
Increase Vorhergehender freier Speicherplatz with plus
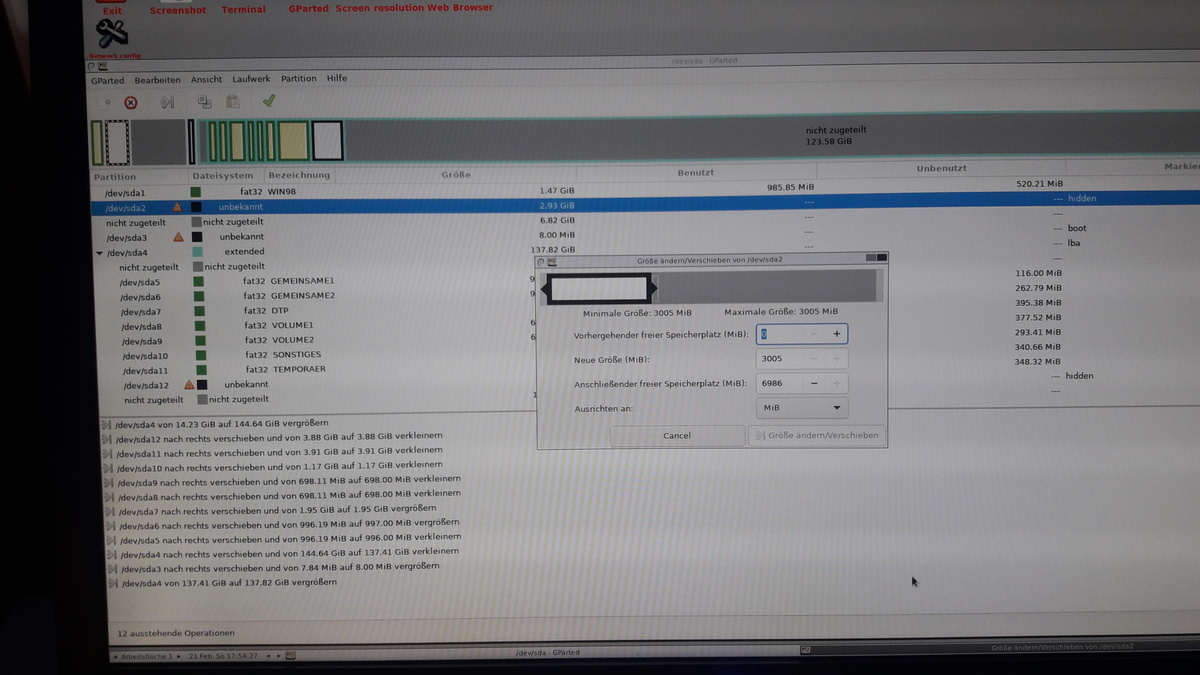pyautogui.click(x=836, y=334)
